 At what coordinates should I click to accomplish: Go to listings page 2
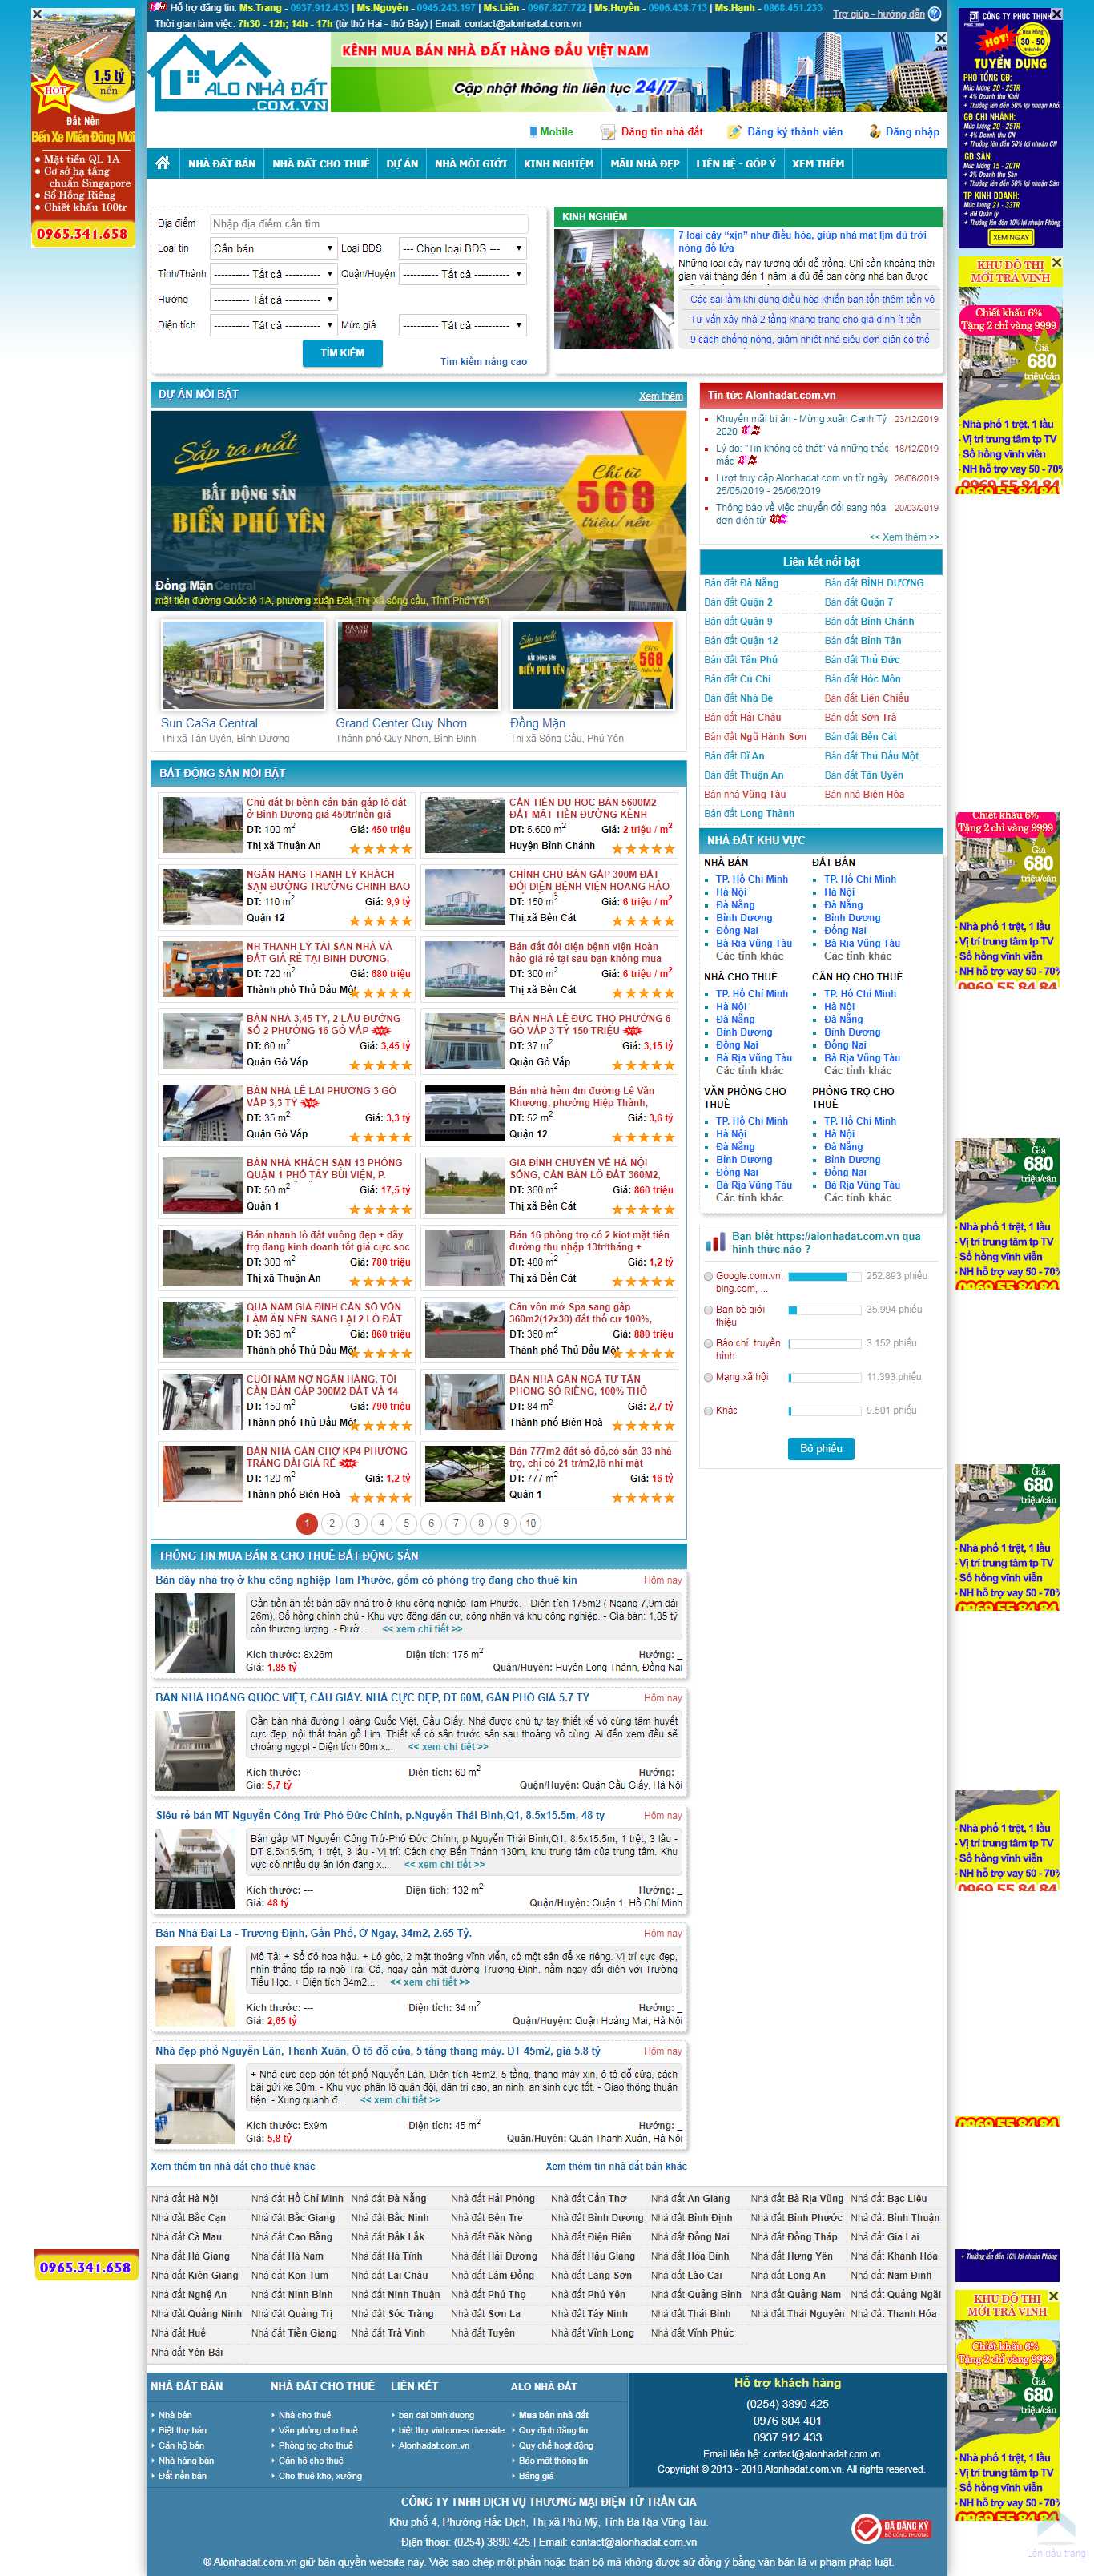click(x=332, y=1523)
